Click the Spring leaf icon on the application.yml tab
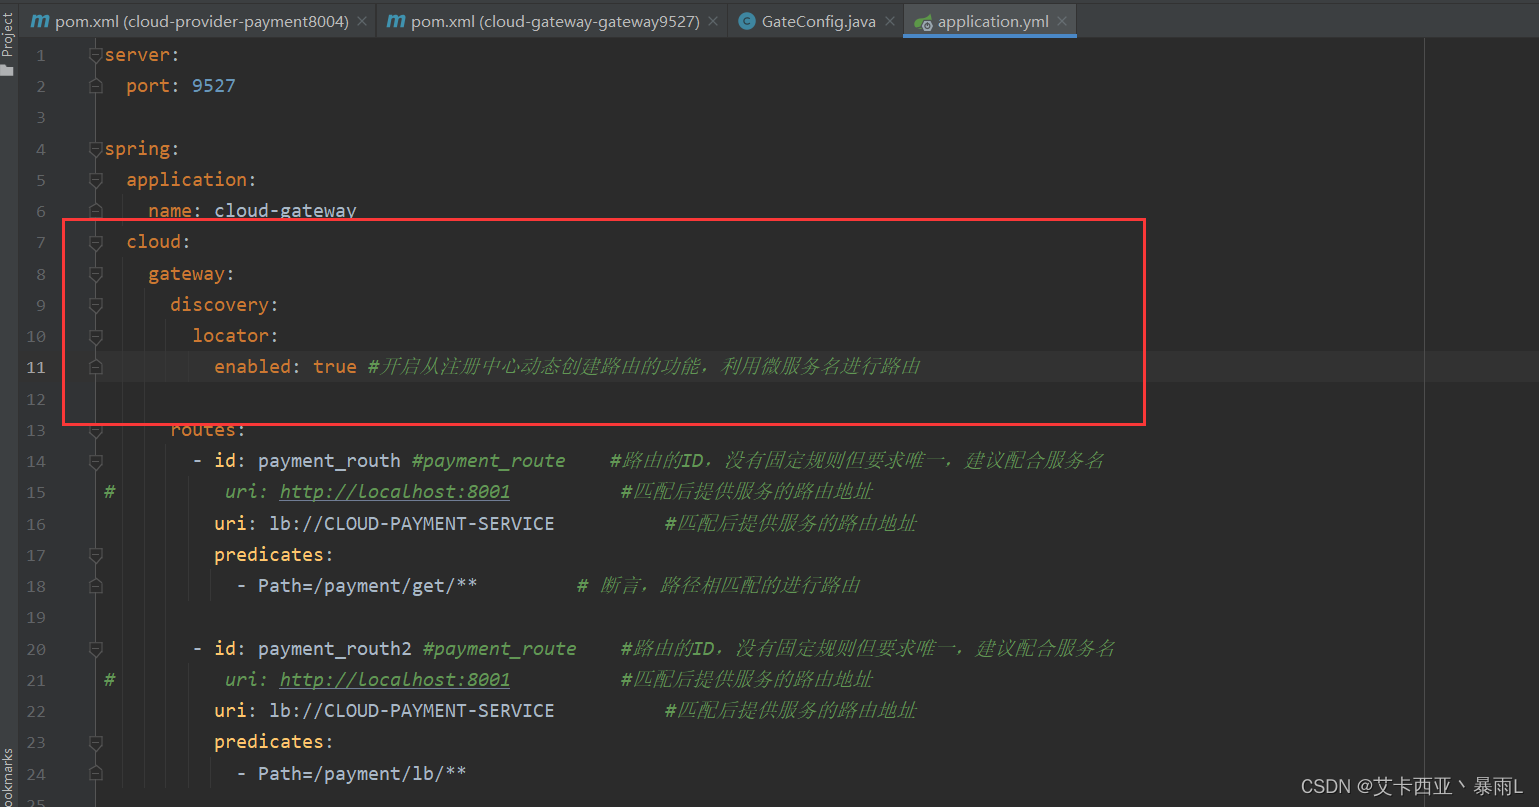The image size is (1539, 807). (923, 22)
